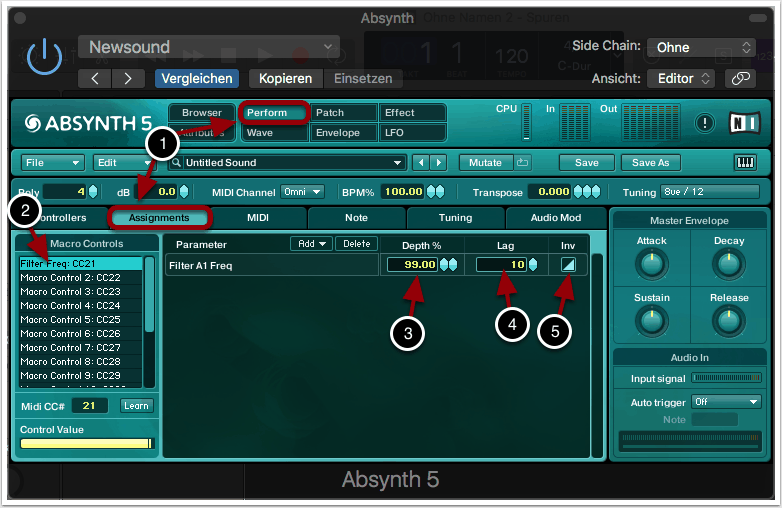Open the Audio Mod tab
This screenshot has height=508, width=782.
coord(555,217)
